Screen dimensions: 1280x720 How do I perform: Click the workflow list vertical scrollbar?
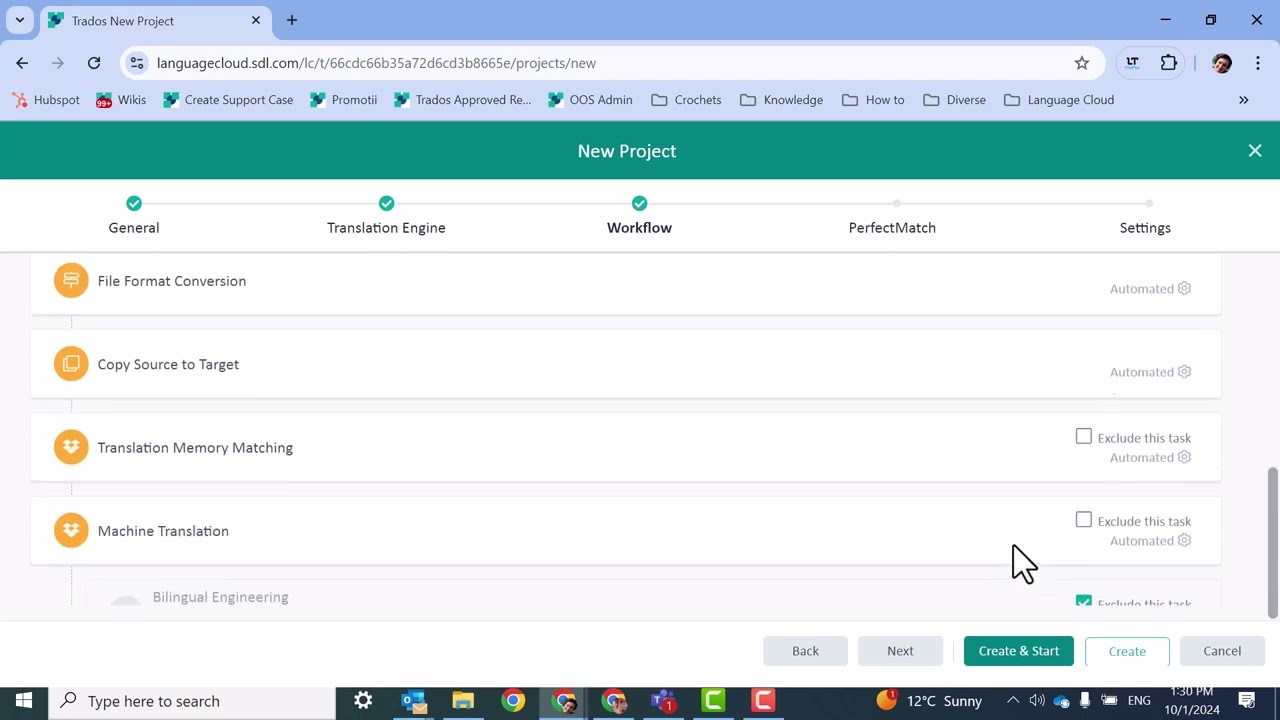click(x=1273, y=542)
